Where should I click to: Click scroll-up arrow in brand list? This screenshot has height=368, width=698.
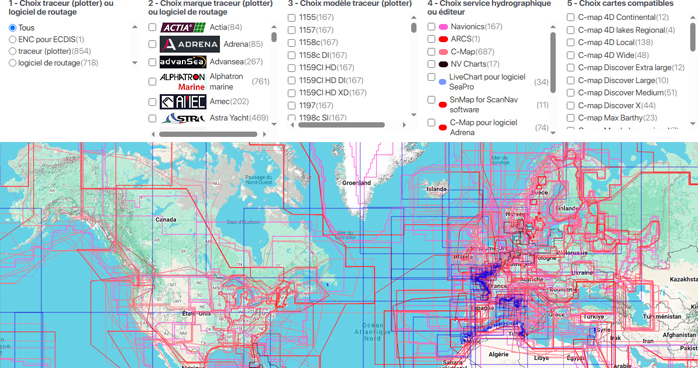274,27
